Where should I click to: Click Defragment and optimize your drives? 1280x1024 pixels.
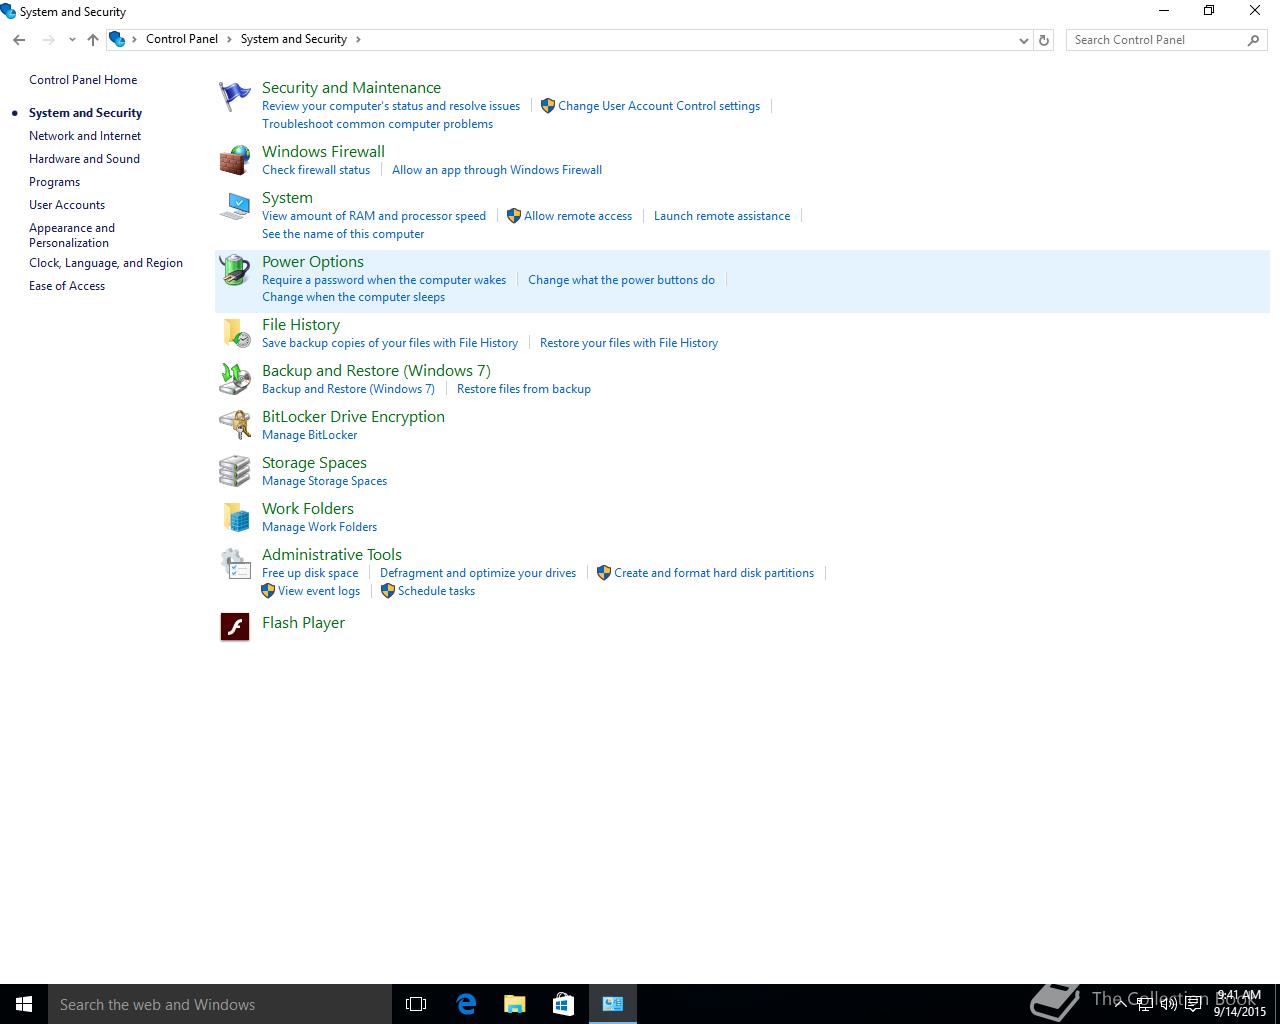tap(478, 573)
